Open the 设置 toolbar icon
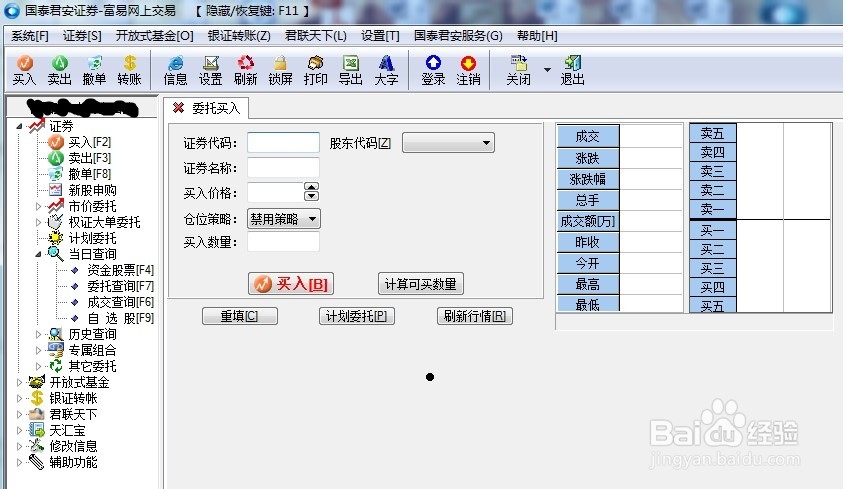The image size is (846, 489). click(210, 70)
